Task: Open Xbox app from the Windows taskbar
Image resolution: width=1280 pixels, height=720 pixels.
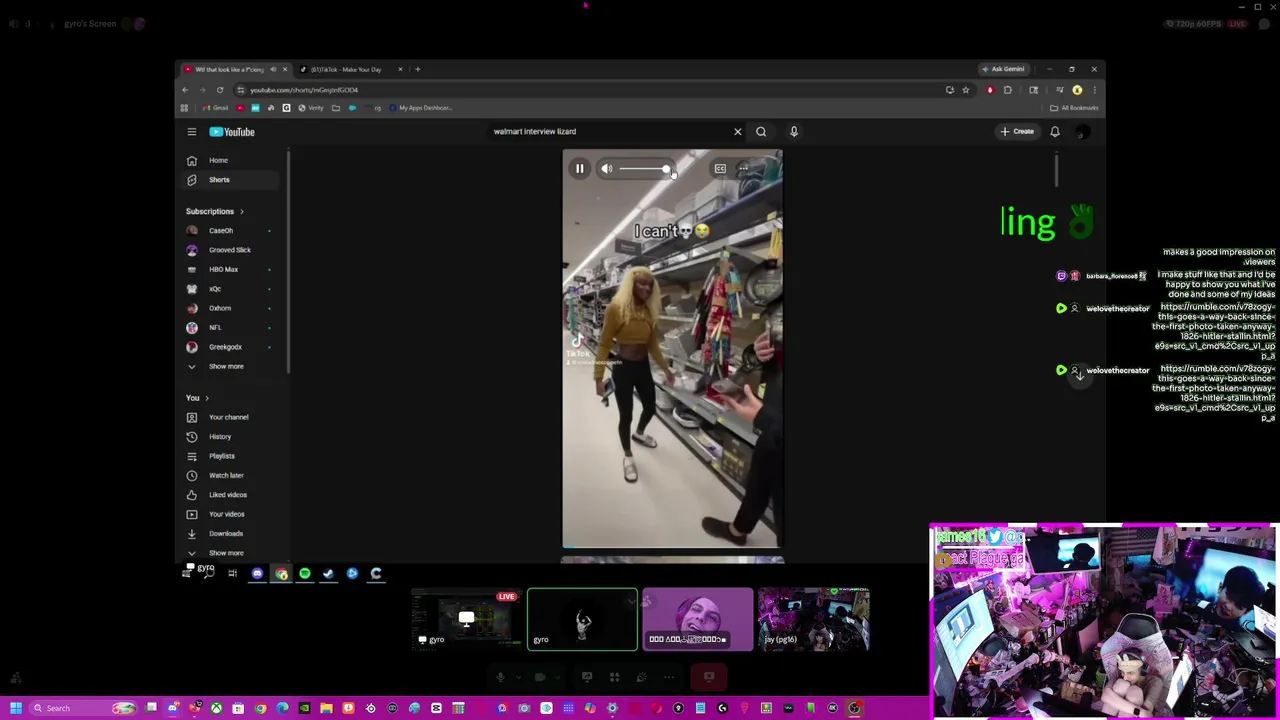Action: click(x=216, y=708)
